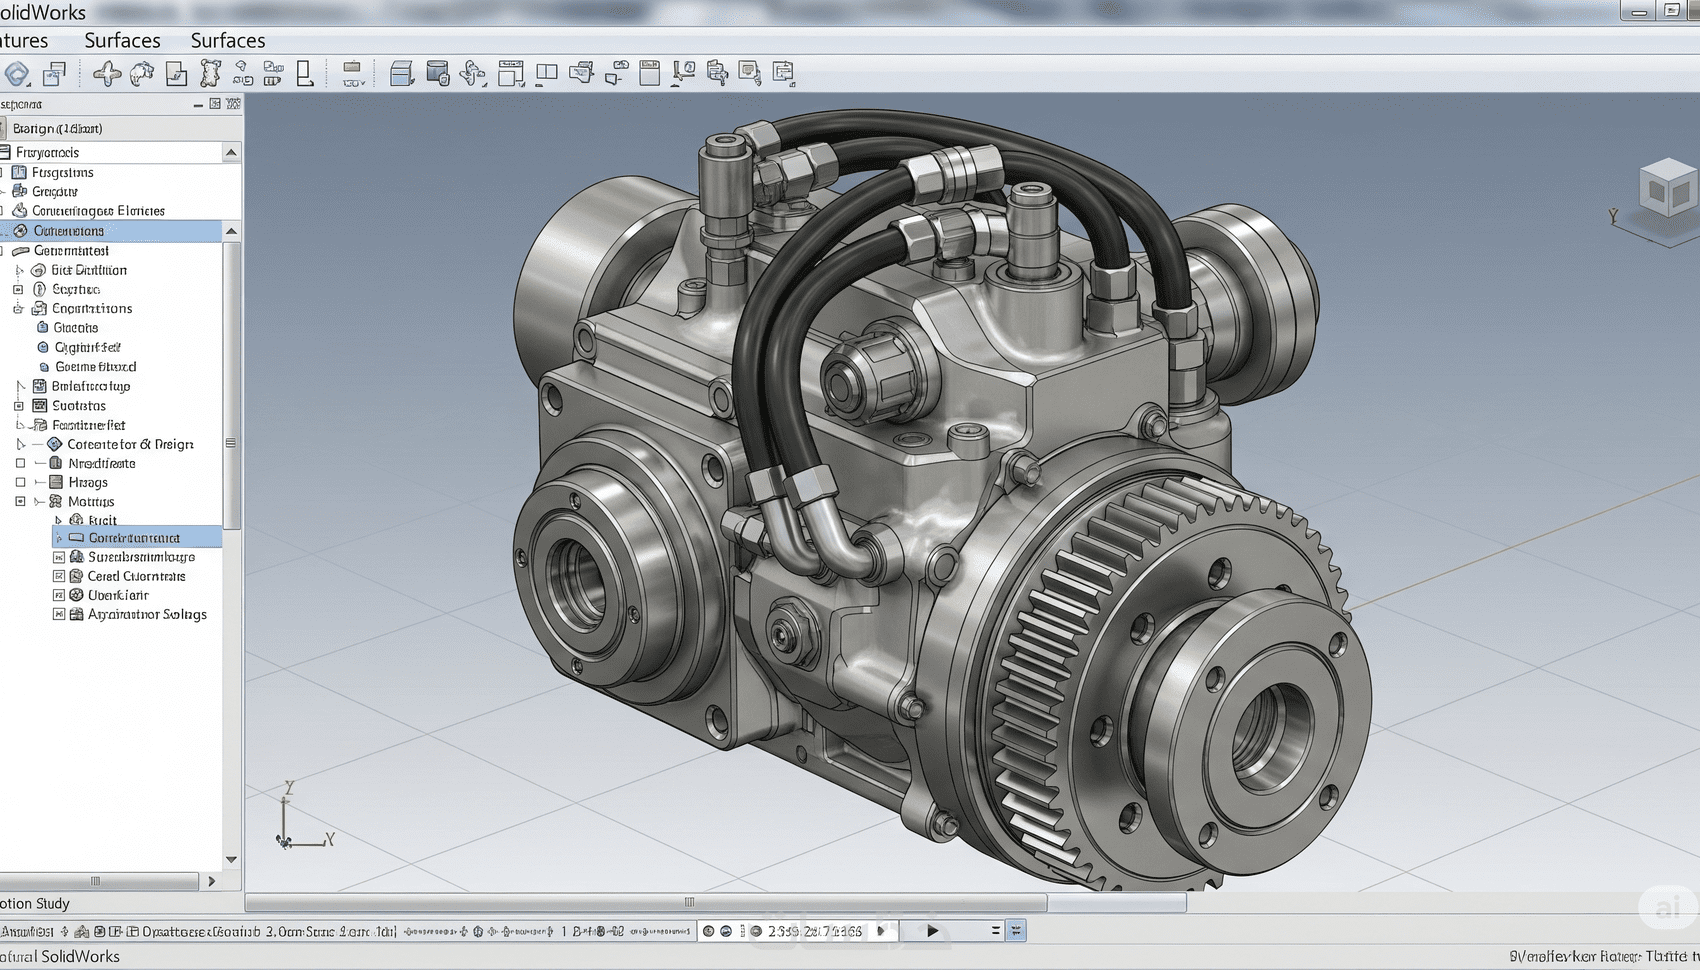Click the scroll-down arrow of the feature tree
Viewport: 1700px width, 970px height.
[x=231, y=859]
